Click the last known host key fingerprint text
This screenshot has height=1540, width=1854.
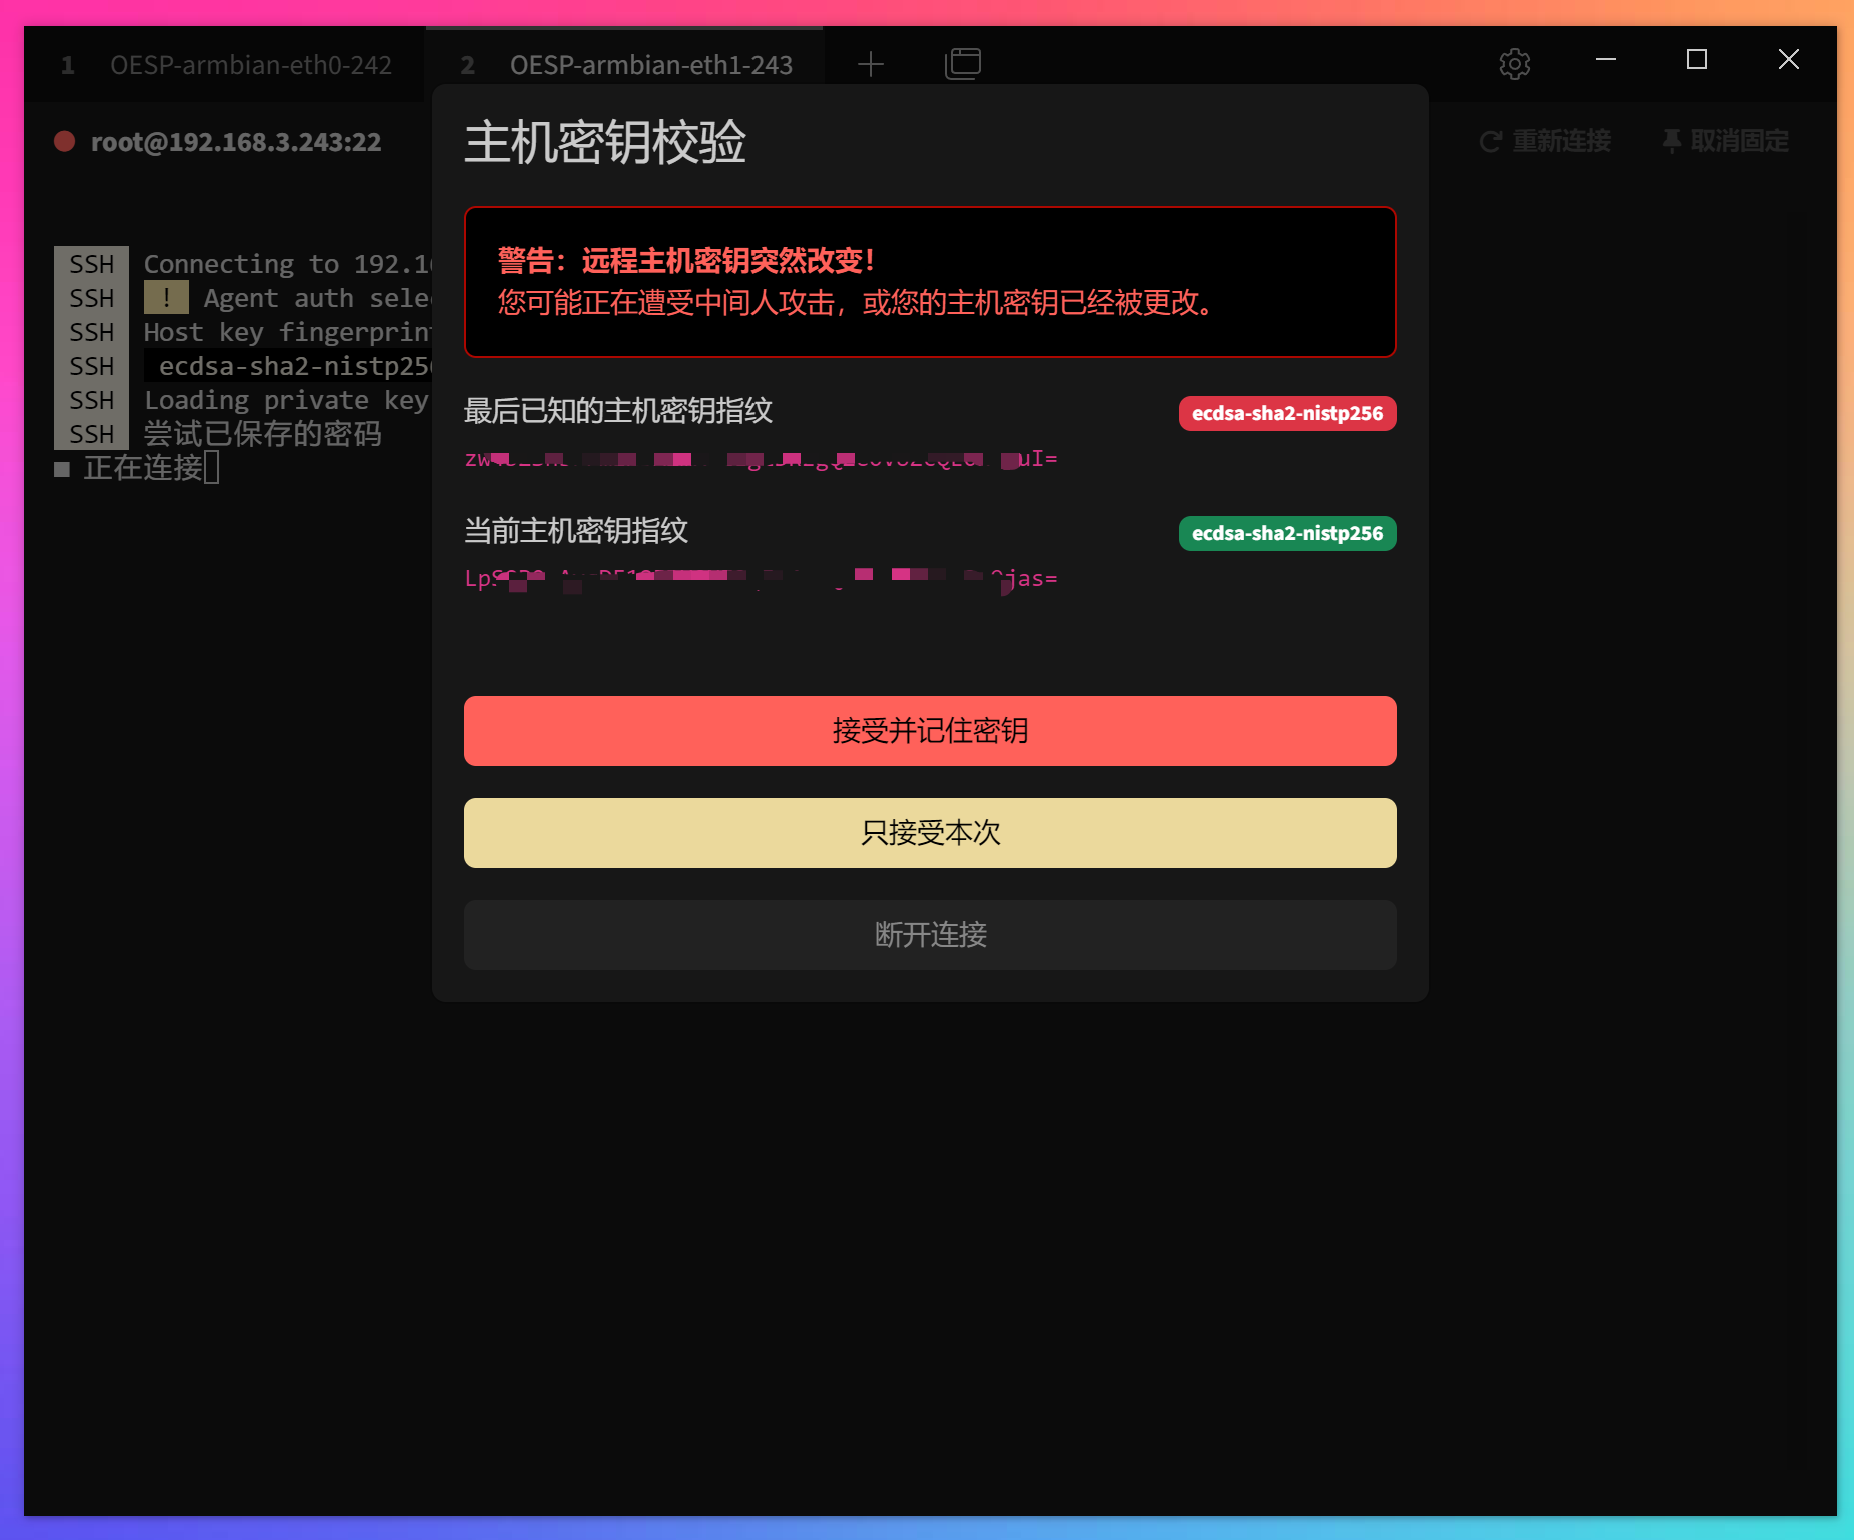coord(760,459)
